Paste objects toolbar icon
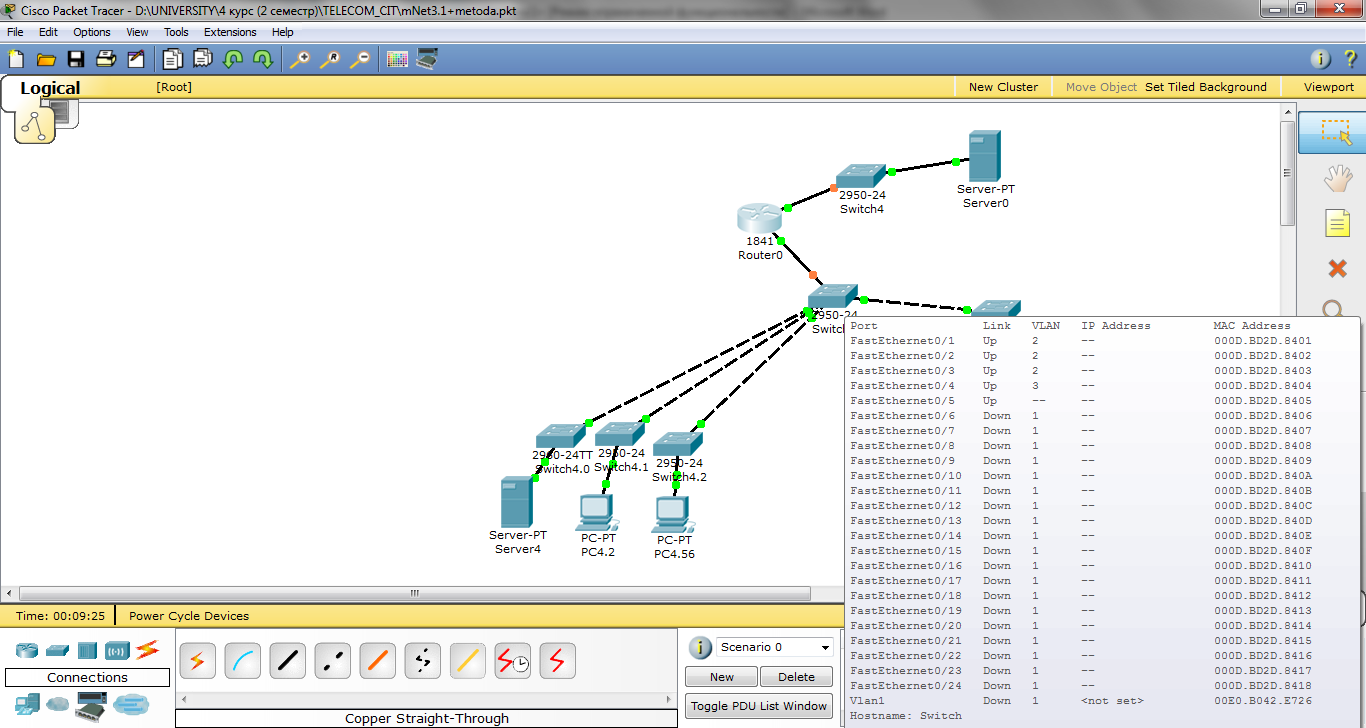Image resolution: width=1366 pixels, height=728 pixels. pyautogui.click(x=203, y=59)
